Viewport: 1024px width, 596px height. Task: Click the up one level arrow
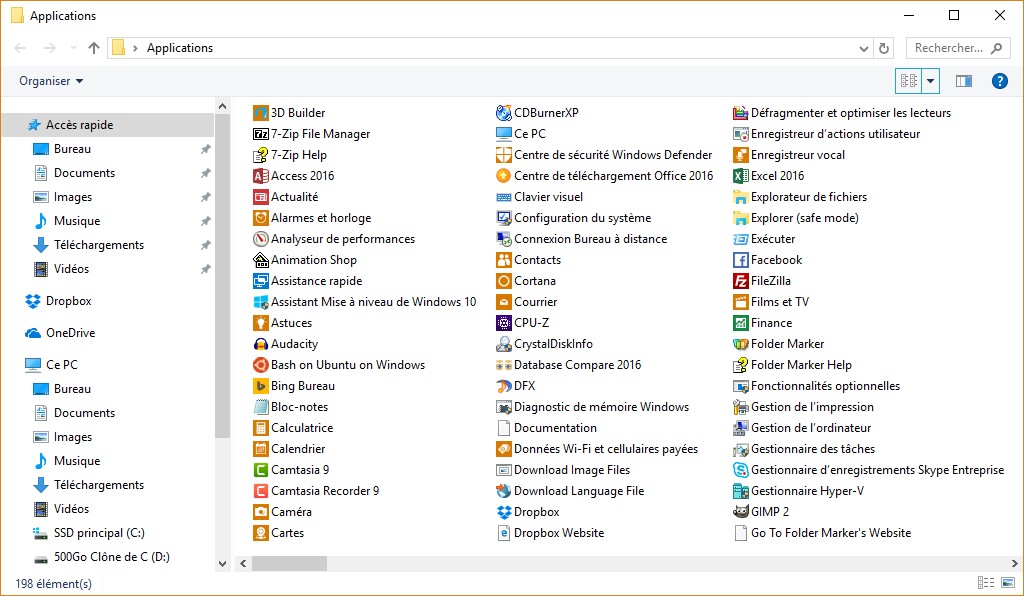click(x=94, y=48)
